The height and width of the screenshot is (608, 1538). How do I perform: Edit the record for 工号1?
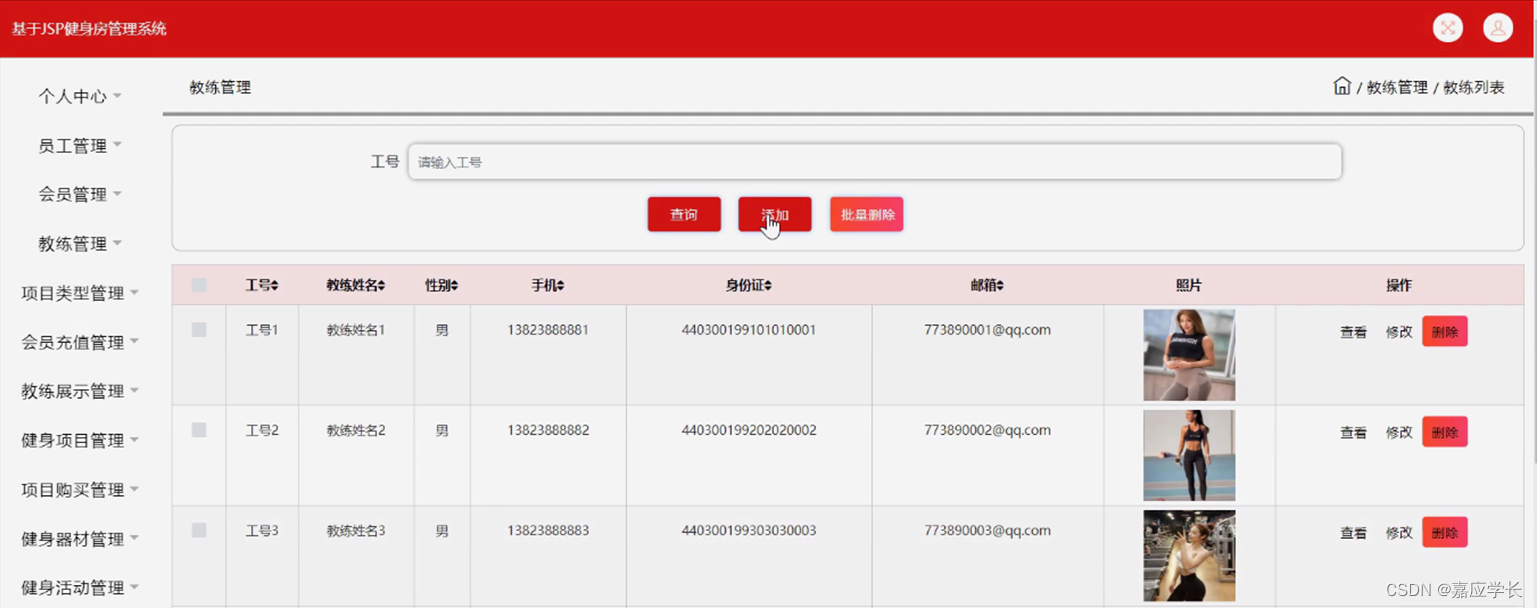coord(1399,332)
